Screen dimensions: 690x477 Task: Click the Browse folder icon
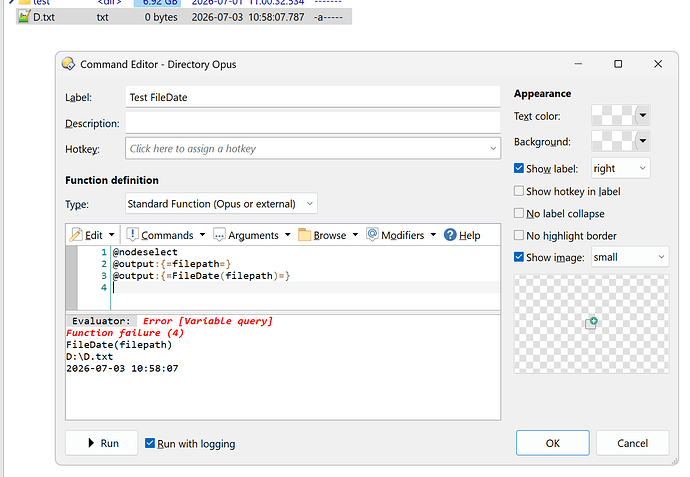coord(305,235)
